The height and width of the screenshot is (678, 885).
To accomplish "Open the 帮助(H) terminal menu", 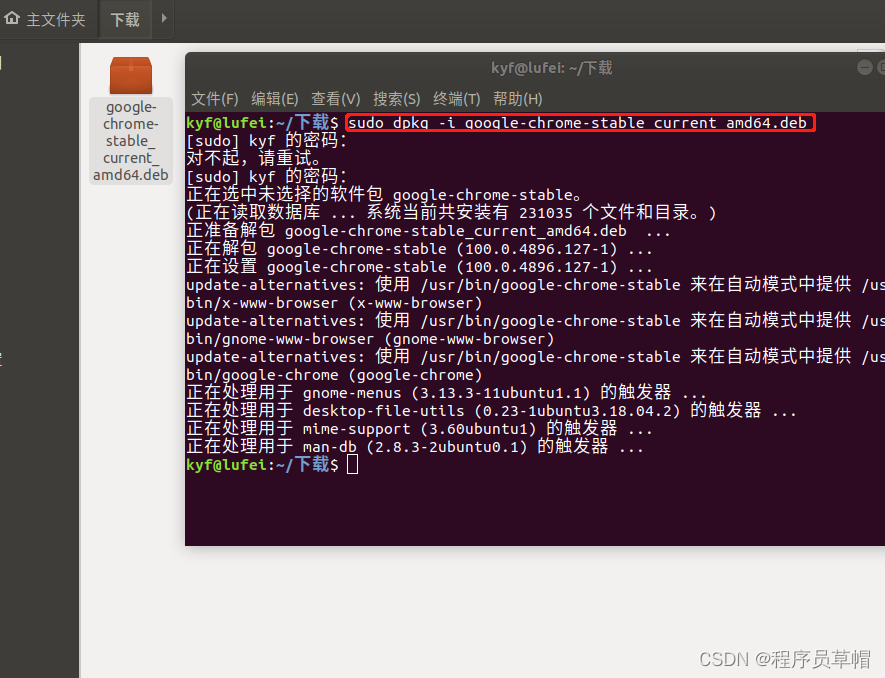I will [518, 99].
